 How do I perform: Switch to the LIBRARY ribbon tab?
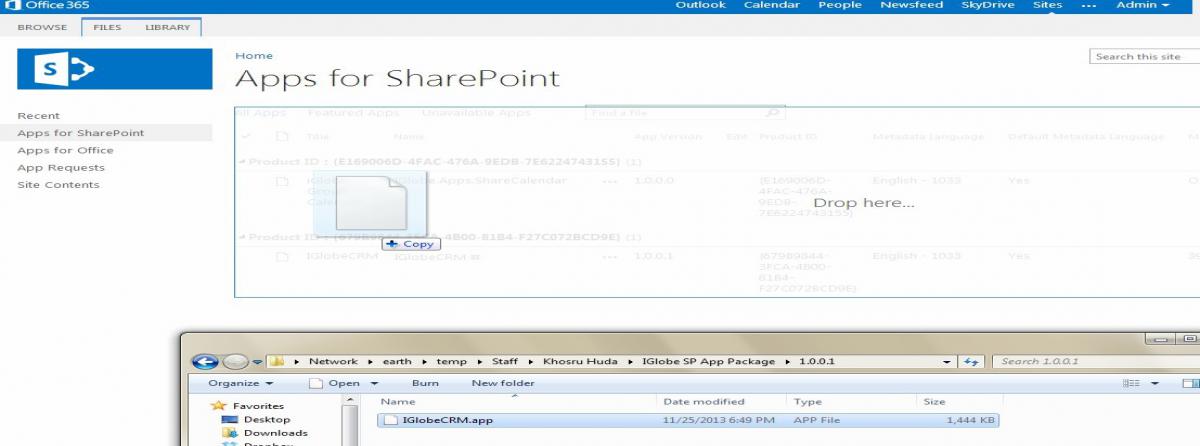(167, 27)
